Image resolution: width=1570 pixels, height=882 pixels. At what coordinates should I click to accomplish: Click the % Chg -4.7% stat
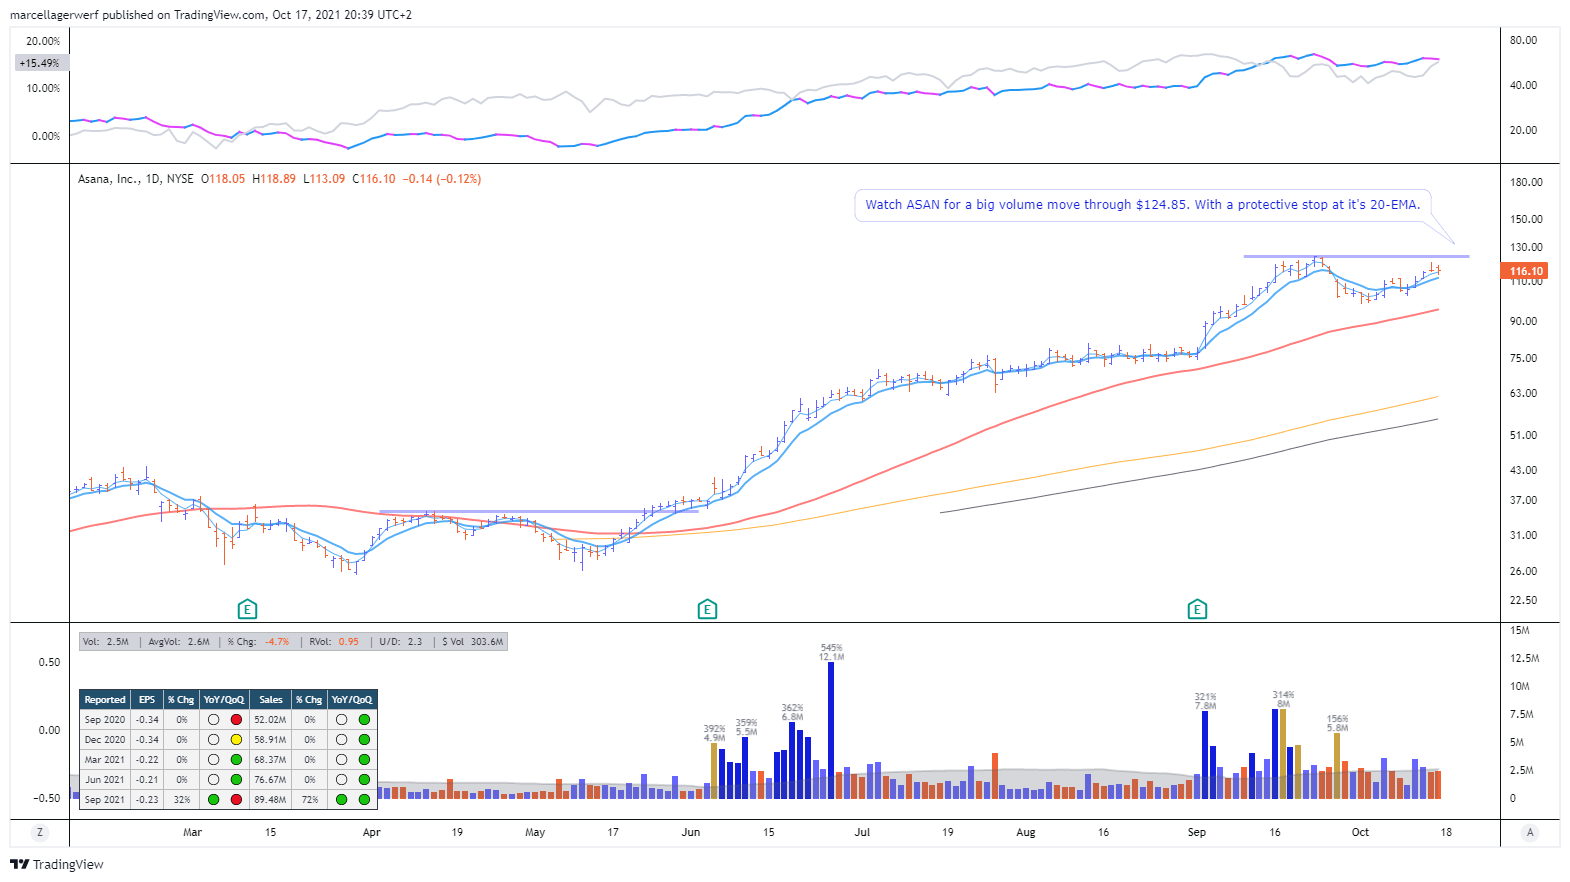coord(258,642)
